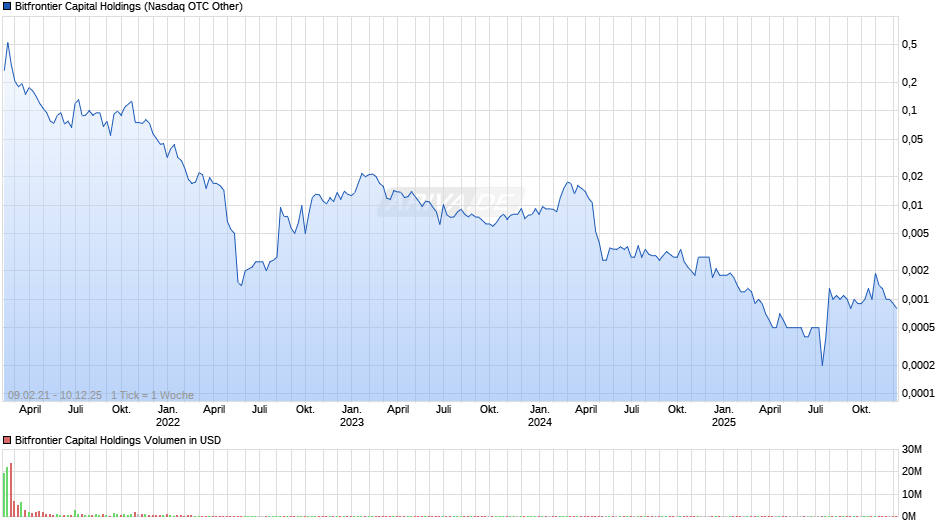Click the 10M volume axis label
This screenshot has height=526, width=940.
(912, 494)
